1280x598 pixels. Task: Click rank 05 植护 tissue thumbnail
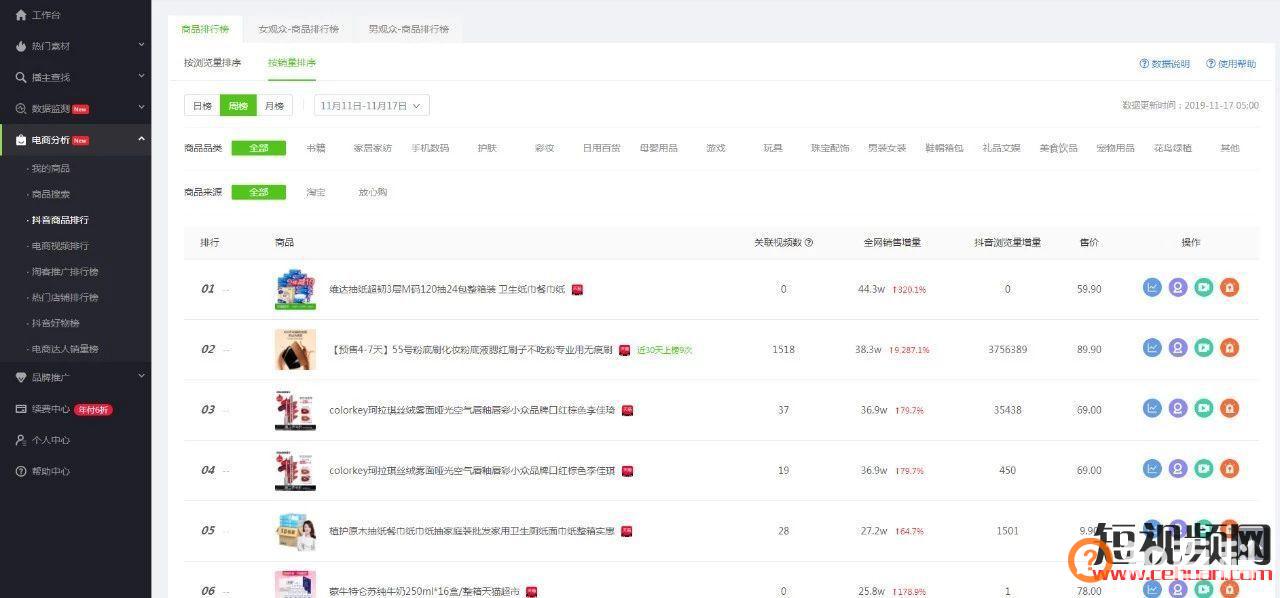(295, 530)
